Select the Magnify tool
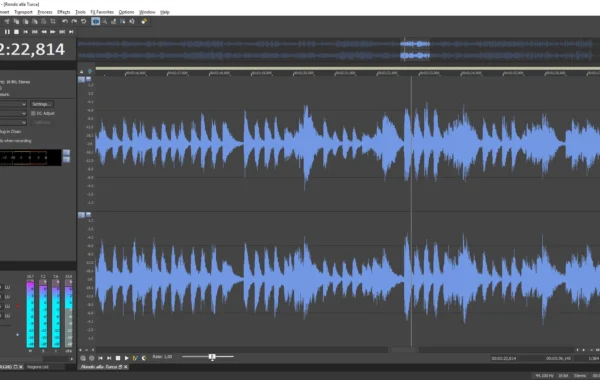600x380 pixels. (x=104, y=21)
